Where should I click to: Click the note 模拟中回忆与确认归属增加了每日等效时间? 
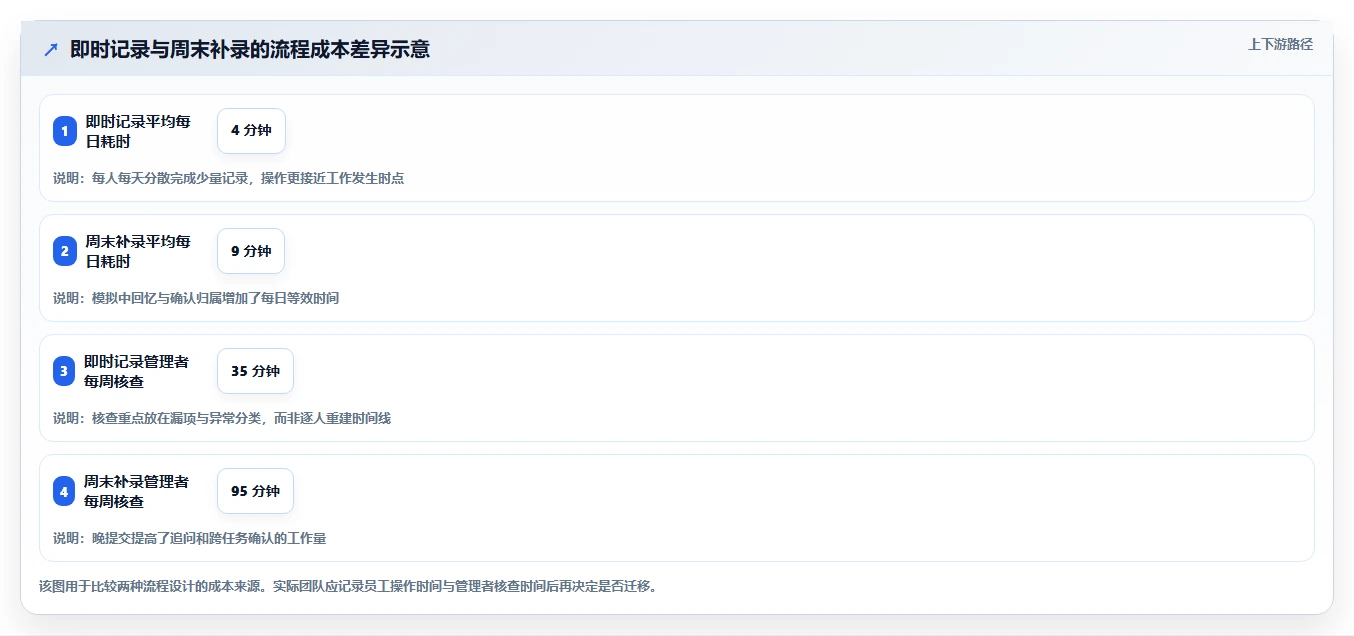(216, 298)
